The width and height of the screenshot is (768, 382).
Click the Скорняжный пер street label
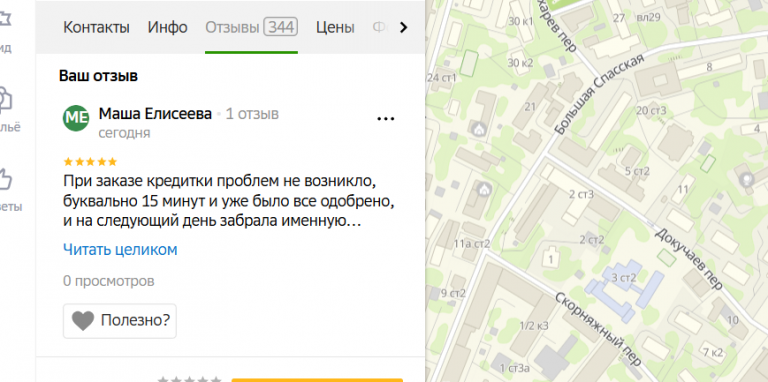click(598, 329)
